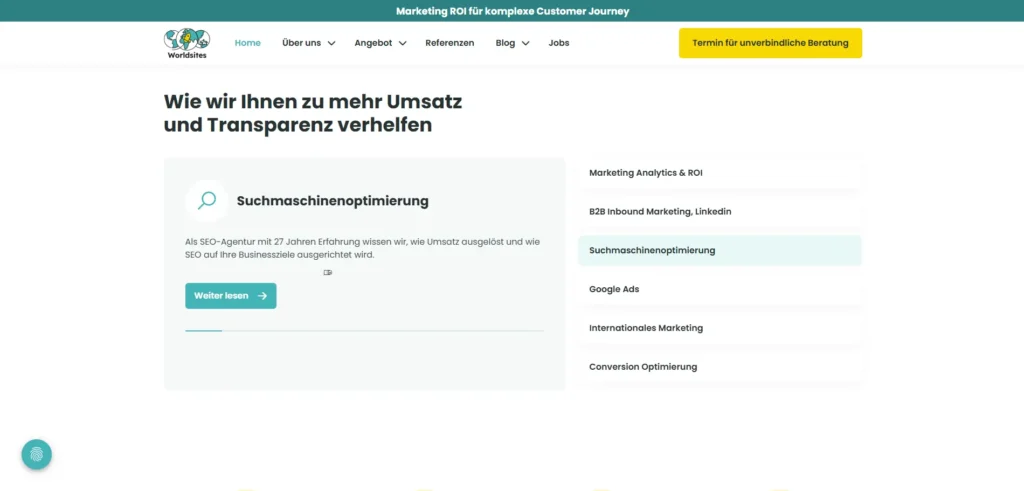Click the Worldsites globe logo
Screen dimensions: 1024x491
(x=187, y=43)
